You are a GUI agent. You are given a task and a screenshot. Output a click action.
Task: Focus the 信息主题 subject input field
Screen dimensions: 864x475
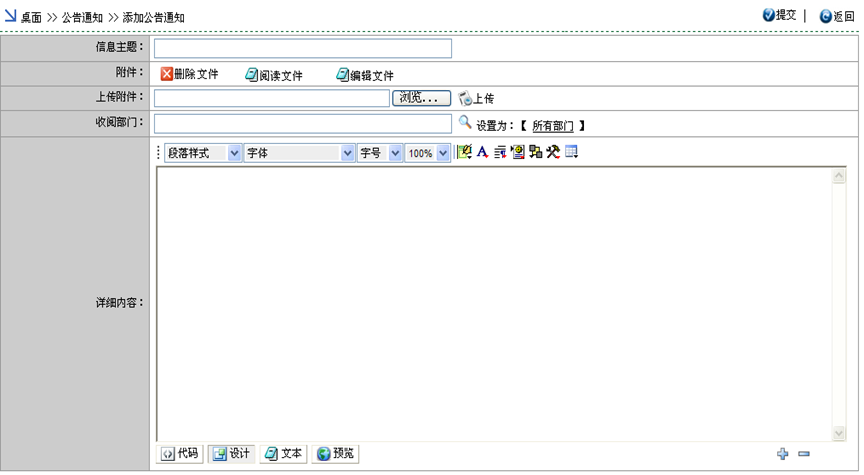[x=303, y=48]
